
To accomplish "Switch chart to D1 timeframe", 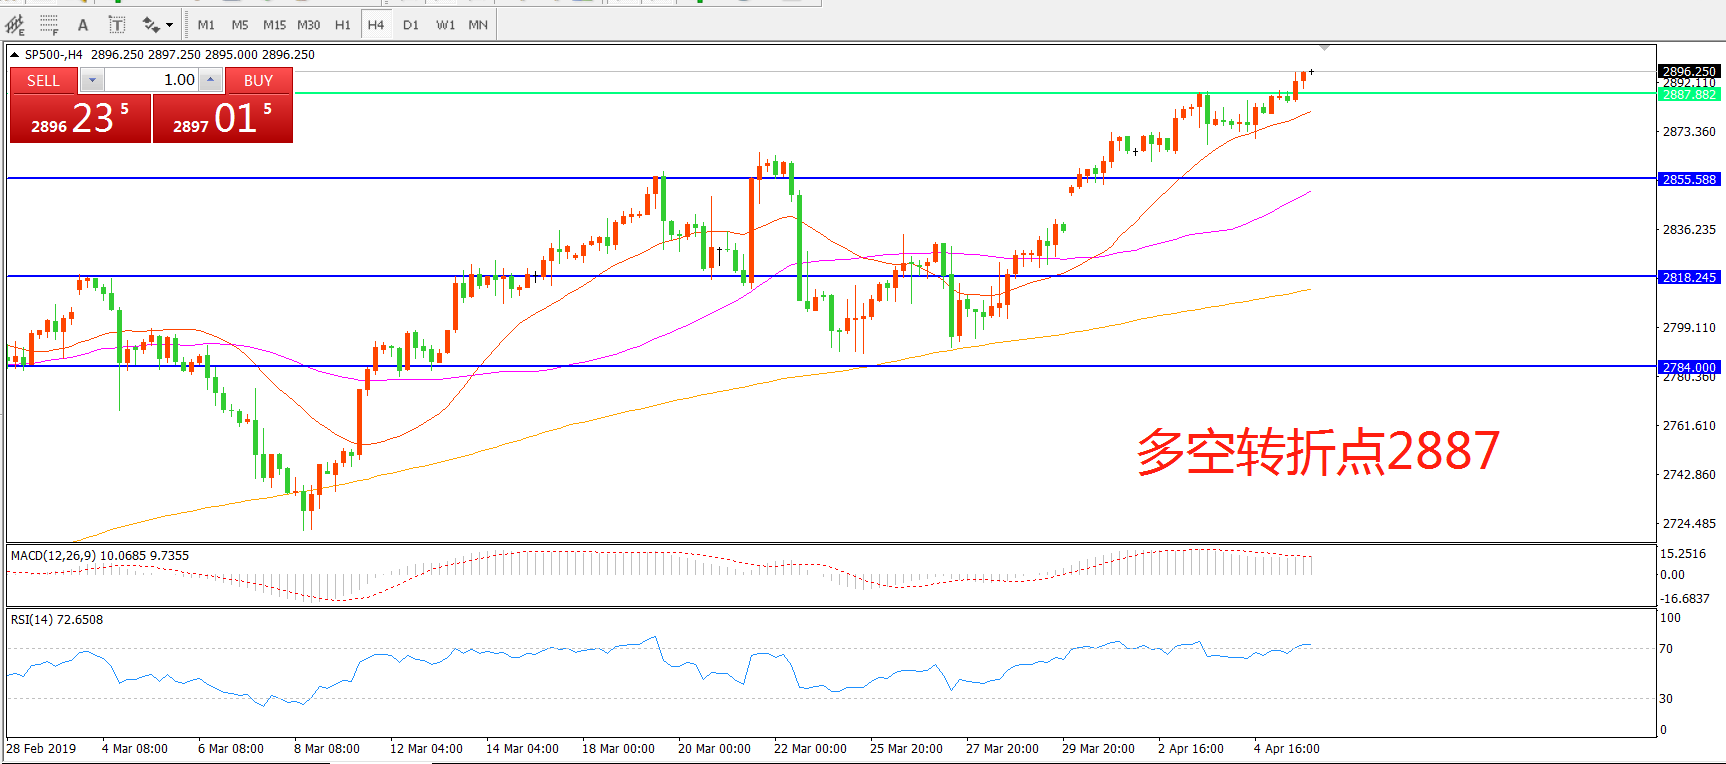I will pos(411,25).
